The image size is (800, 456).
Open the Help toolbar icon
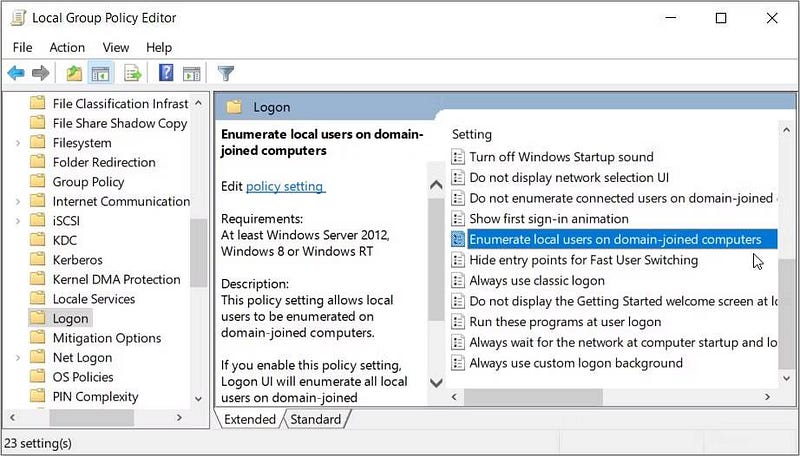[x=166, y=73]
